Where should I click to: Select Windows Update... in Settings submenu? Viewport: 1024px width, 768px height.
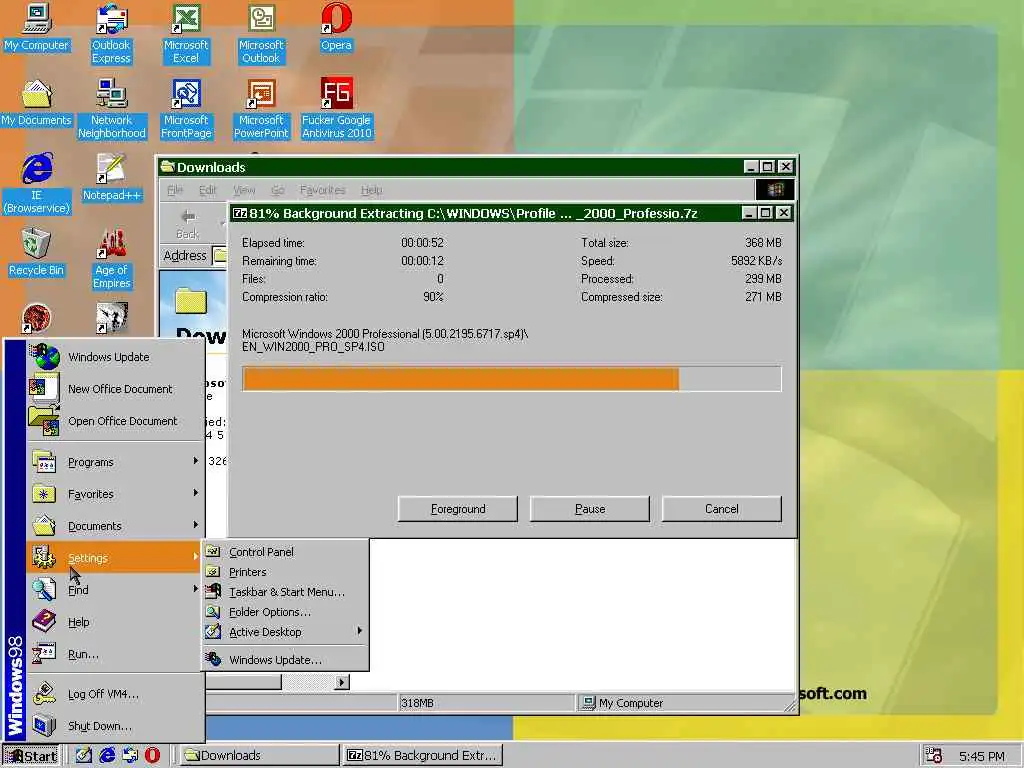(x=285, y=660)
